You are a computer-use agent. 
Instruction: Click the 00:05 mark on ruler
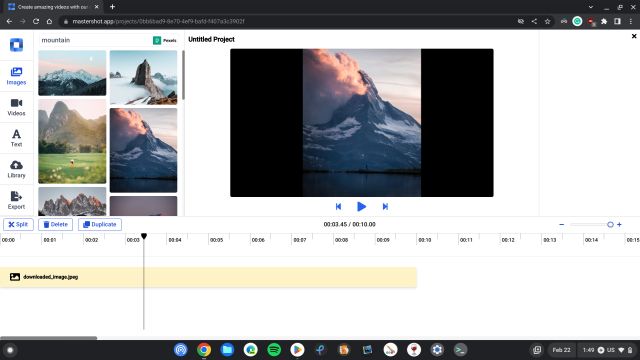point(216,240)
